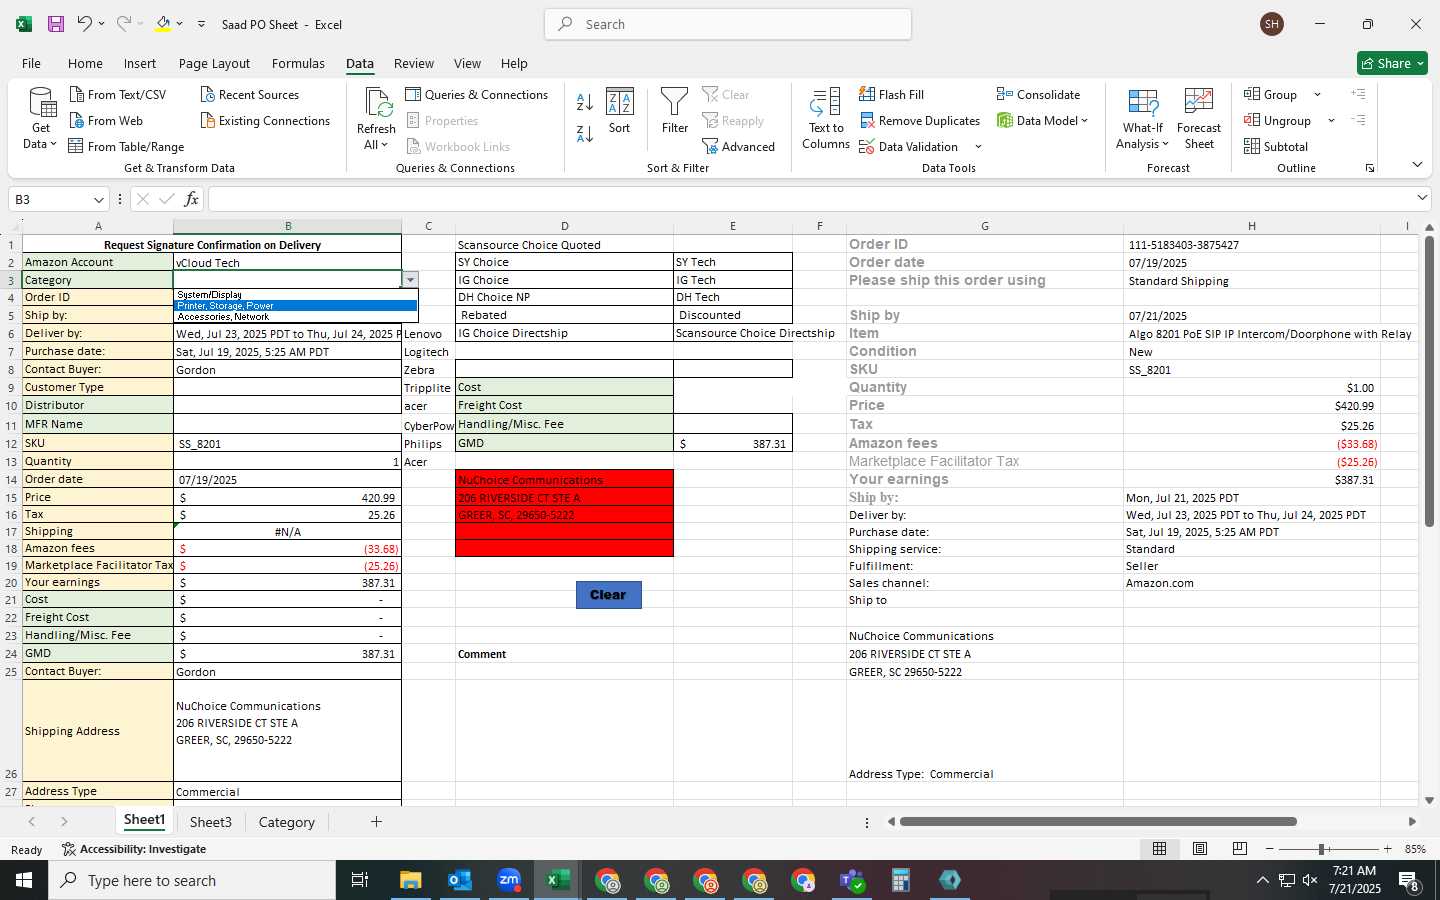Sort Z to A descending
1440x900 pixels.
coord(585,133)
